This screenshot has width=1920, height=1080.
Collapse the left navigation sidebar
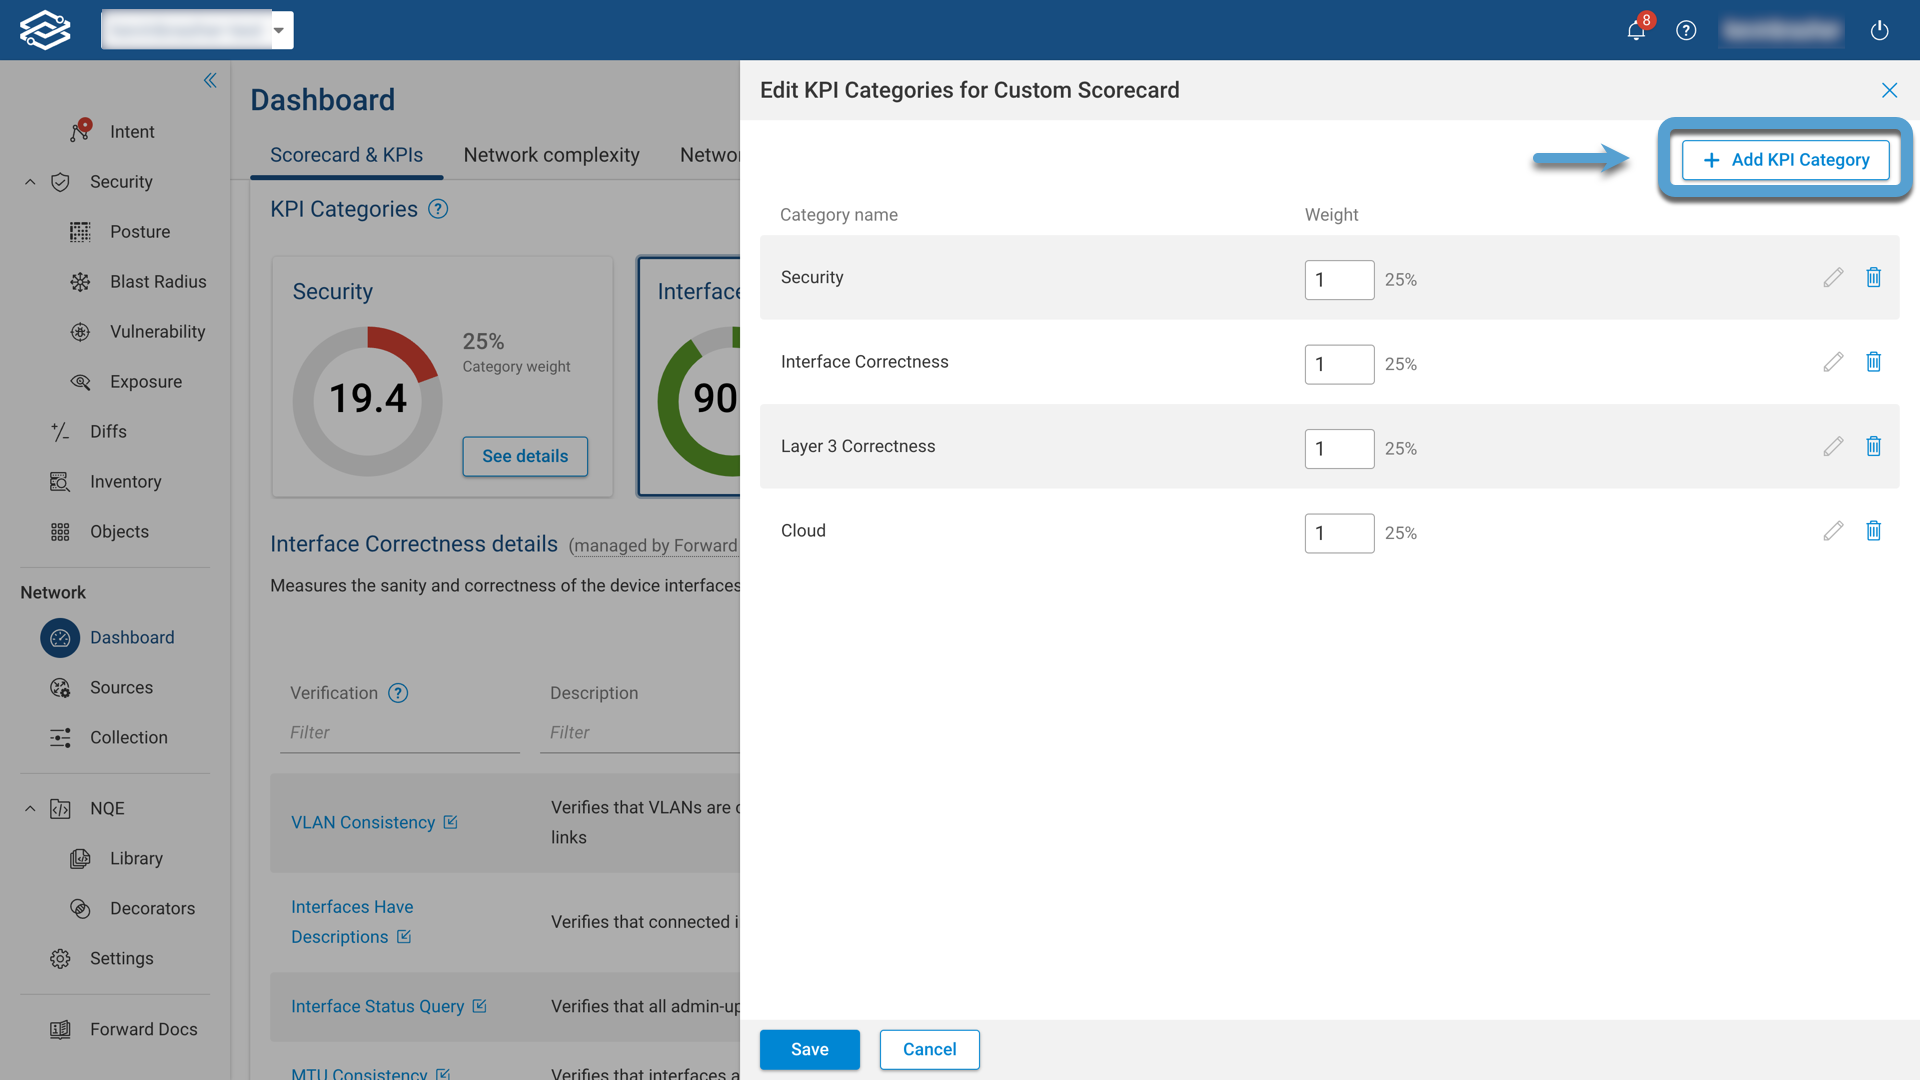coord(210,80)
